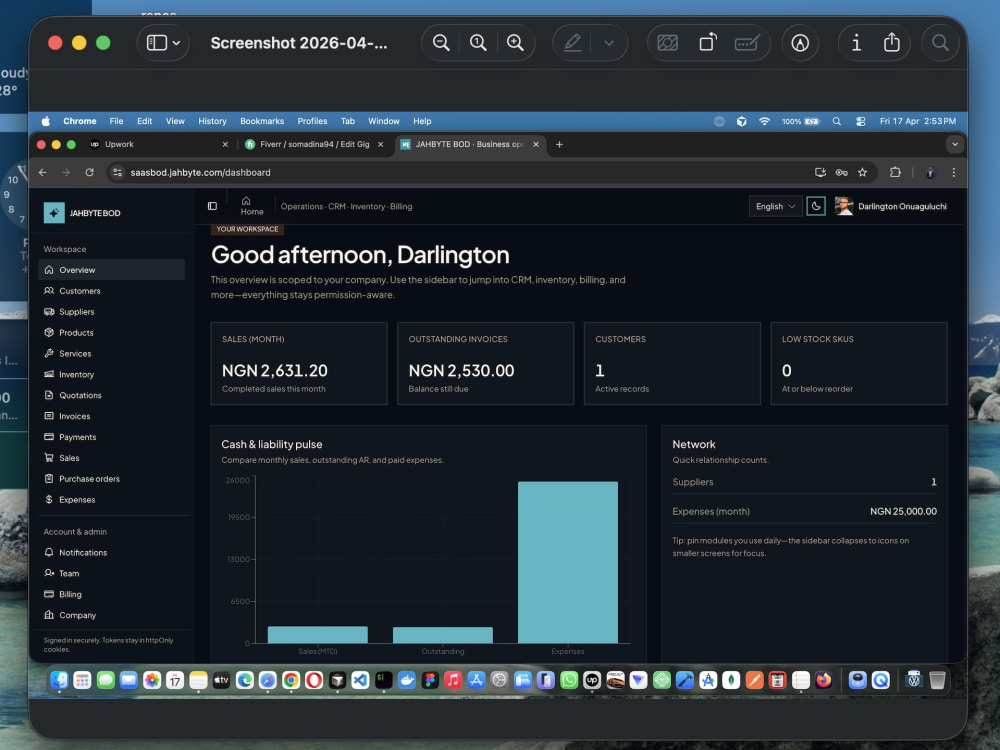This screenshot has width=1000, height=750.
Task: Open Company in the sidebar
Action: point(112,615)
